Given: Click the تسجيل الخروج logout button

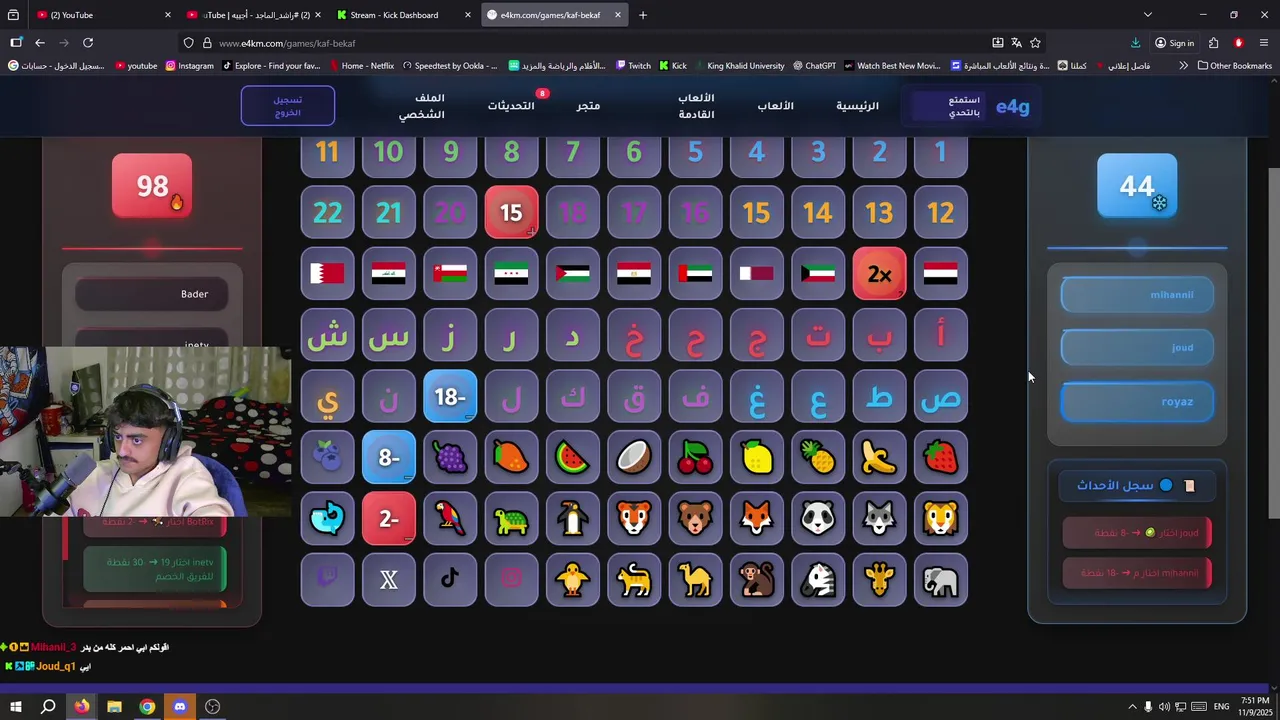Looking at the screenshot, I should [x=288, y=106].
